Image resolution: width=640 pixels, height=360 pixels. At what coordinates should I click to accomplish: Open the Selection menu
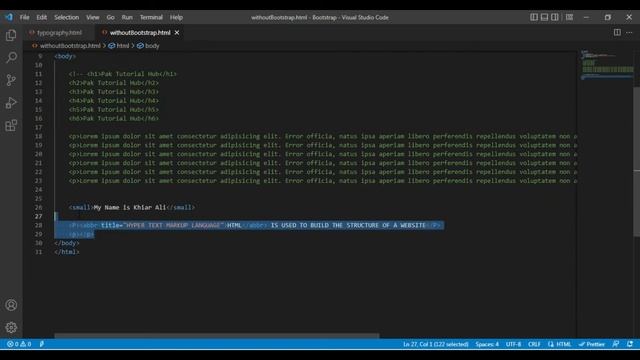coord(67,17)
